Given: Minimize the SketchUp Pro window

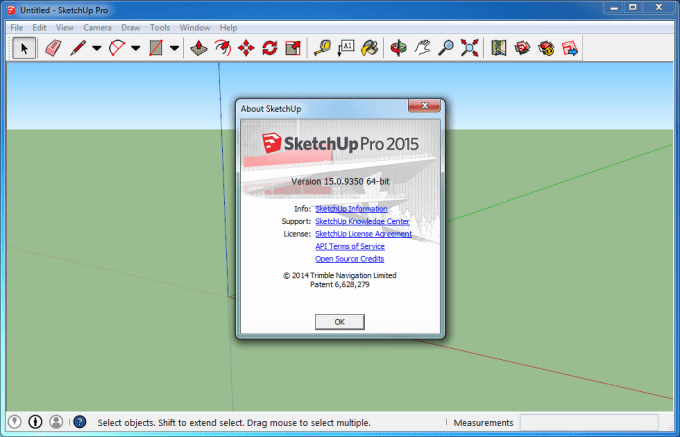Looking at the screenshot, I should point(614,7).
